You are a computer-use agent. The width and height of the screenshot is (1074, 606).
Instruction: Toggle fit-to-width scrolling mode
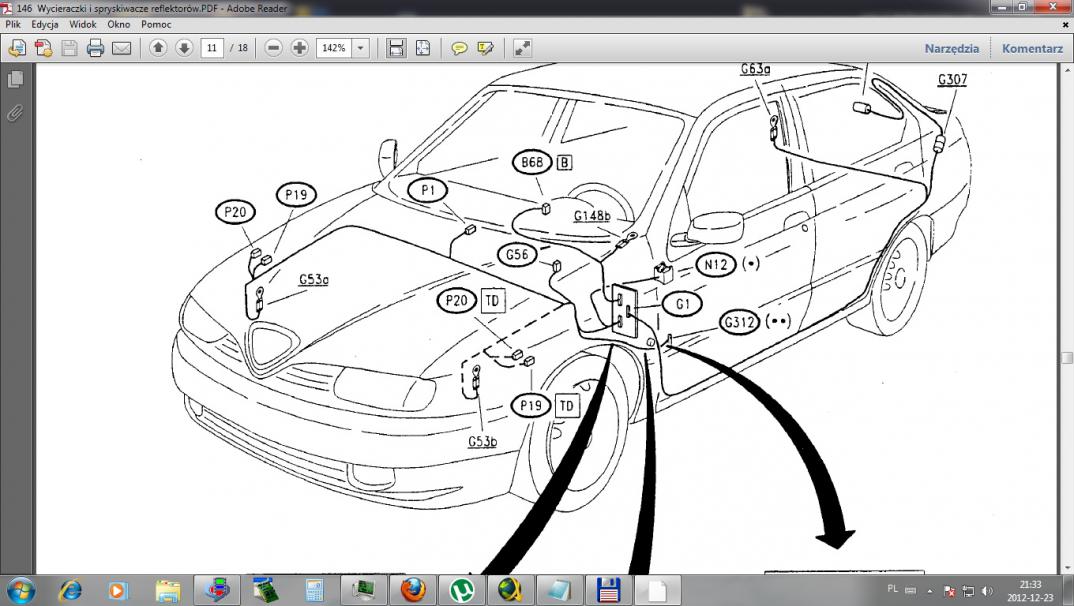pos(396,48)
